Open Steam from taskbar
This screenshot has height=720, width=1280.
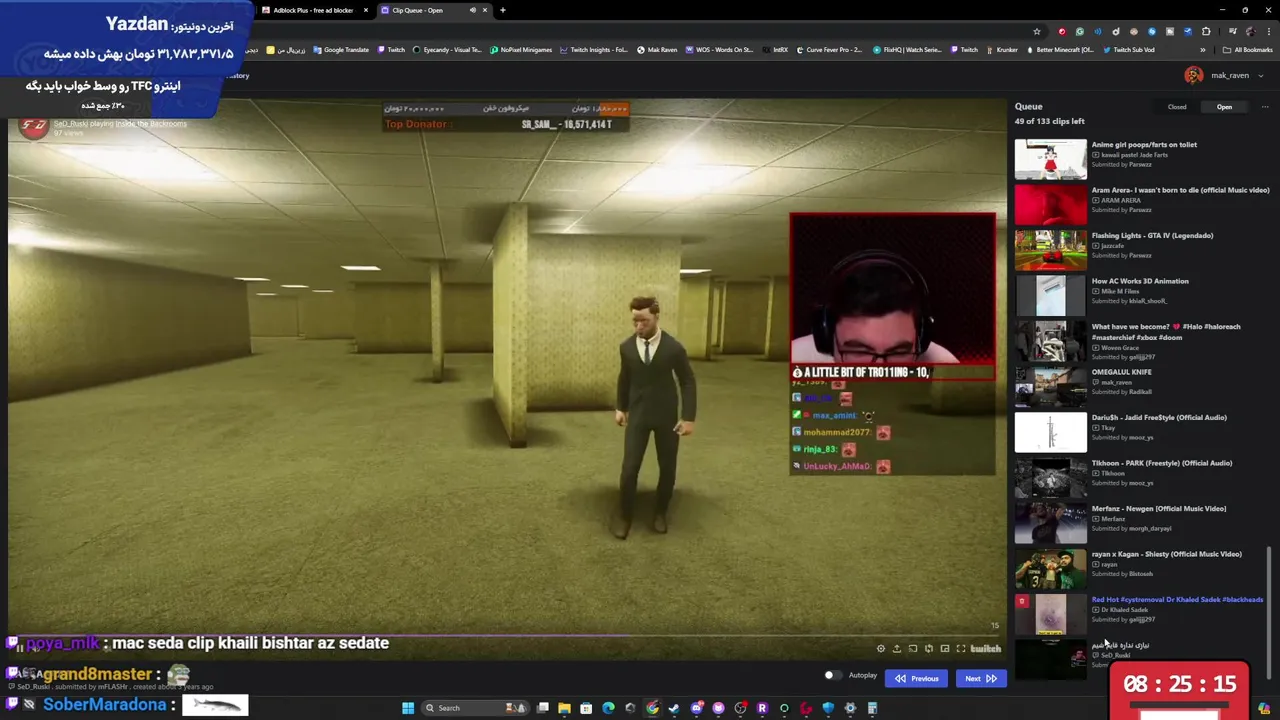click(x=674, y=708)
